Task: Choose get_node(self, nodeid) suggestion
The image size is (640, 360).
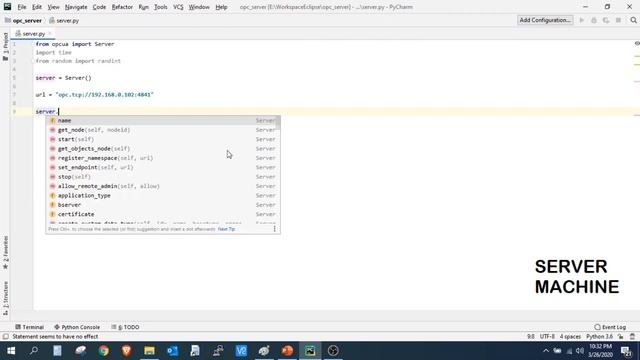Action: pyautogui.click(x=162, y=130)
